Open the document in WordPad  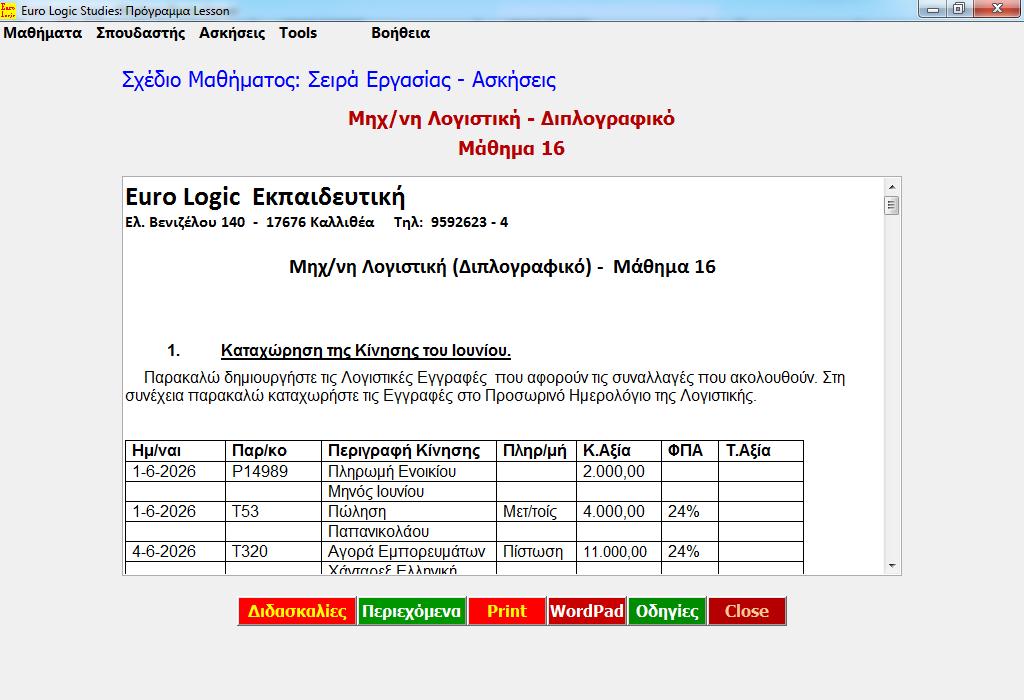(x=586, y=611)
